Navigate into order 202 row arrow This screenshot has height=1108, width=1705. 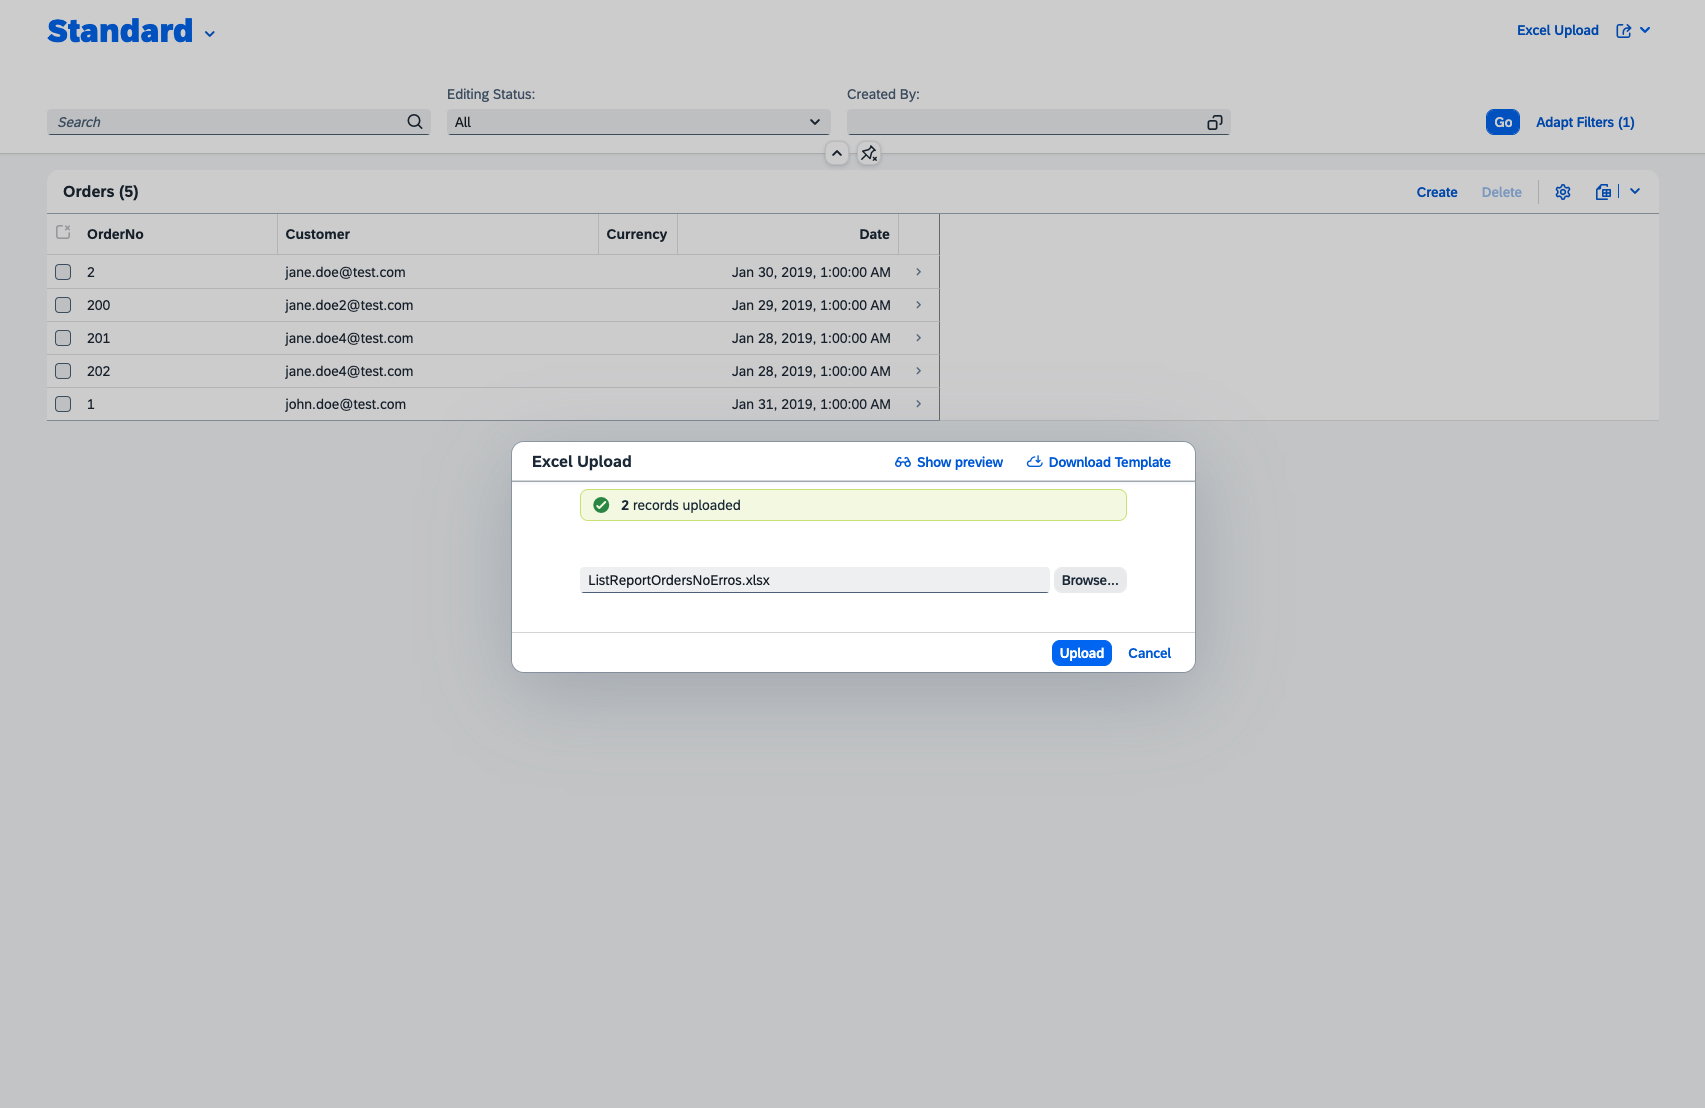[x=919, y=371]
